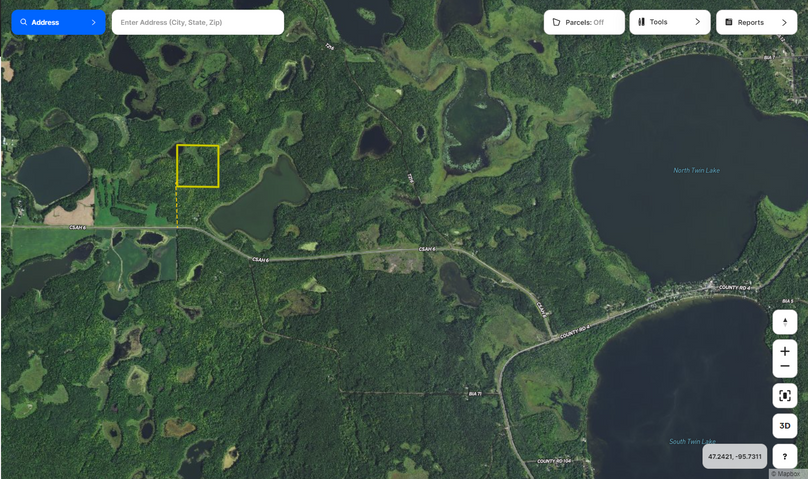Zoom in with the plus button
The image size is (808, 479).
[785, 351]
